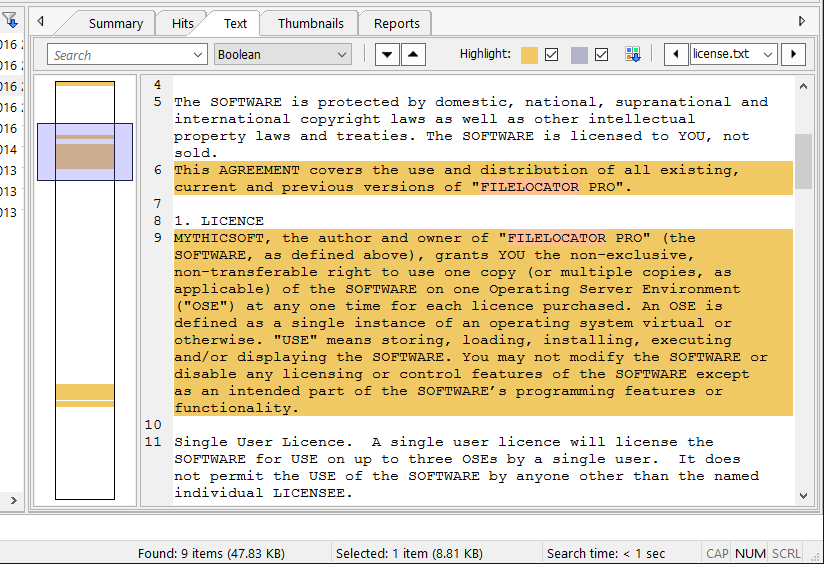This screenshot has height=564, width=824.
Task: Click 'Found: 9 items' status entry
Action: [x=211, y=553]
